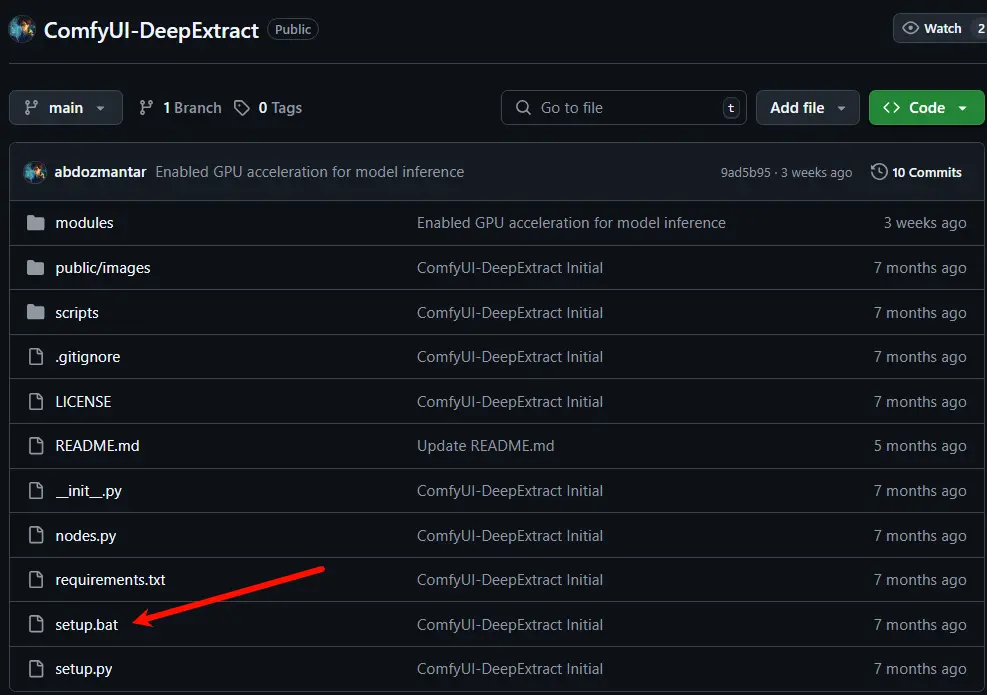Click the Watch button

pos(940,28)
